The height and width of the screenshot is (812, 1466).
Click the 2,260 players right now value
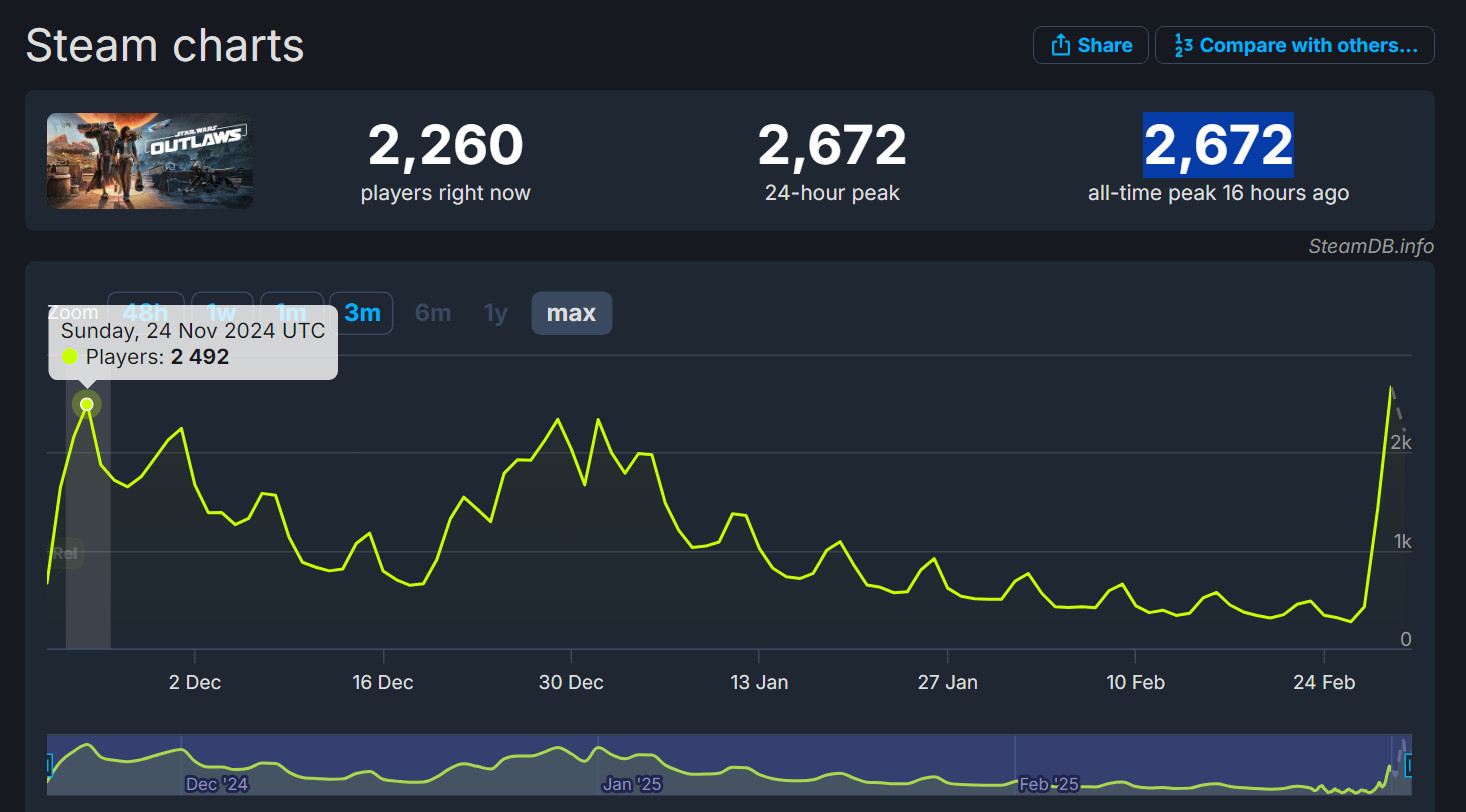[445, 146]
